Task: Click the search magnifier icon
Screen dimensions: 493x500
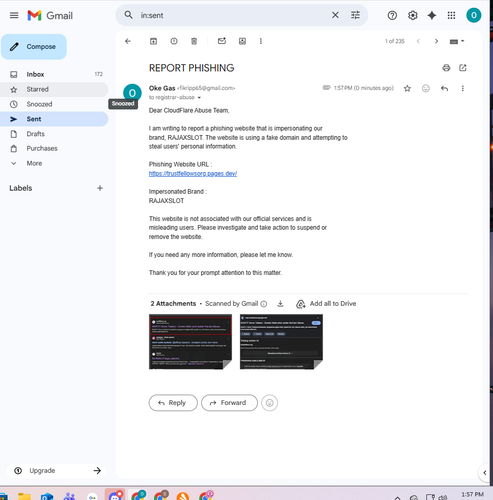Action: [x=128, y=15]
